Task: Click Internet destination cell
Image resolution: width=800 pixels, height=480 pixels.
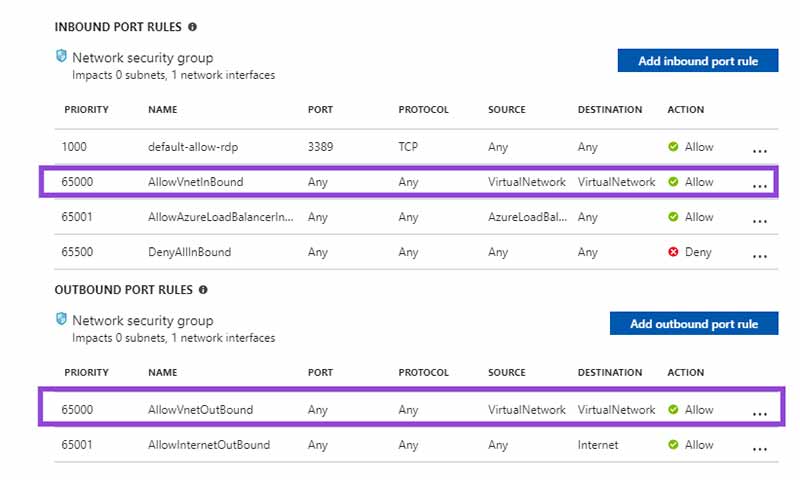Action: point(597,445)
